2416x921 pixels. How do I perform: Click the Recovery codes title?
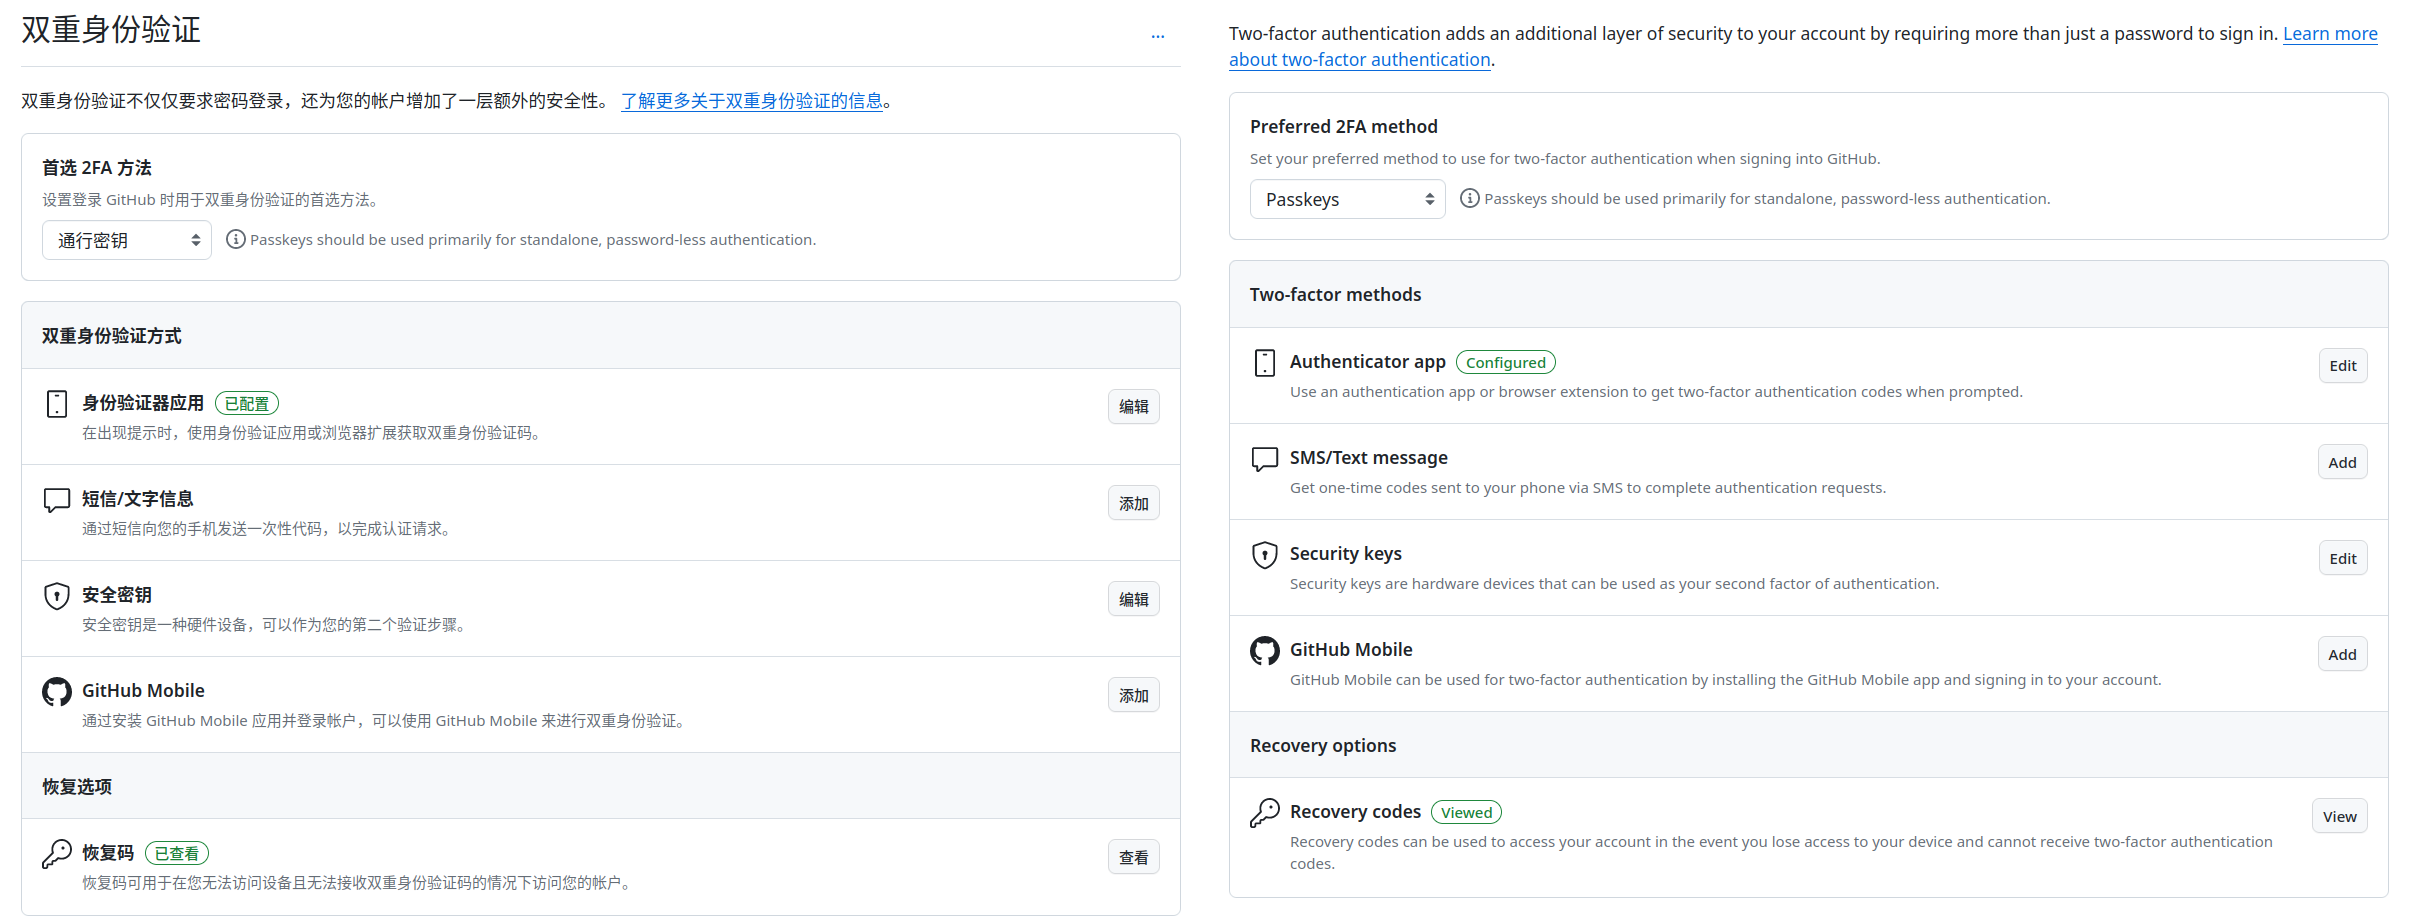1356,812
